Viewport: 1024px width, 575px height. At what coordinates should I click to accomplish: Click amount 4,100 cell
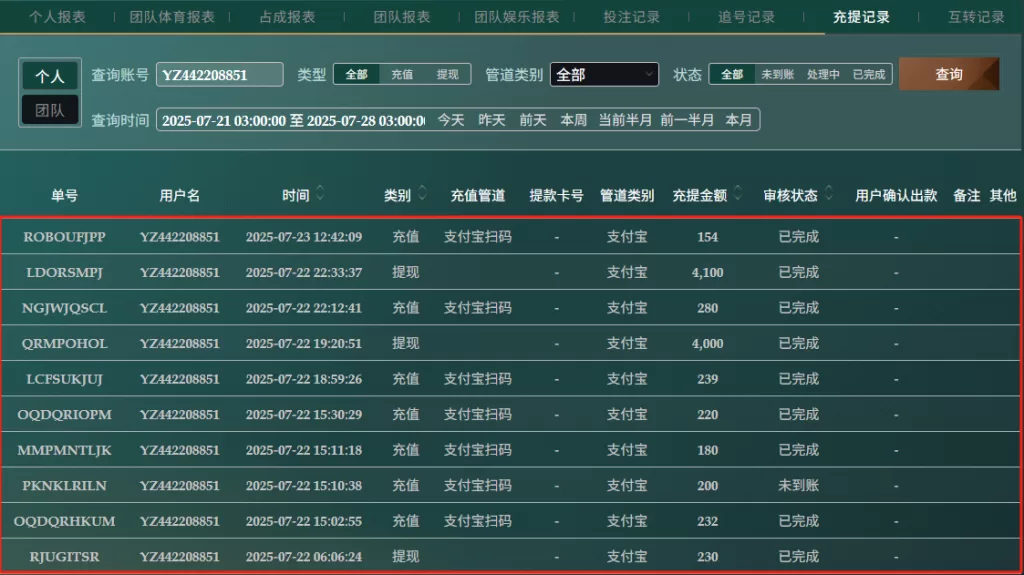(707, 272)
